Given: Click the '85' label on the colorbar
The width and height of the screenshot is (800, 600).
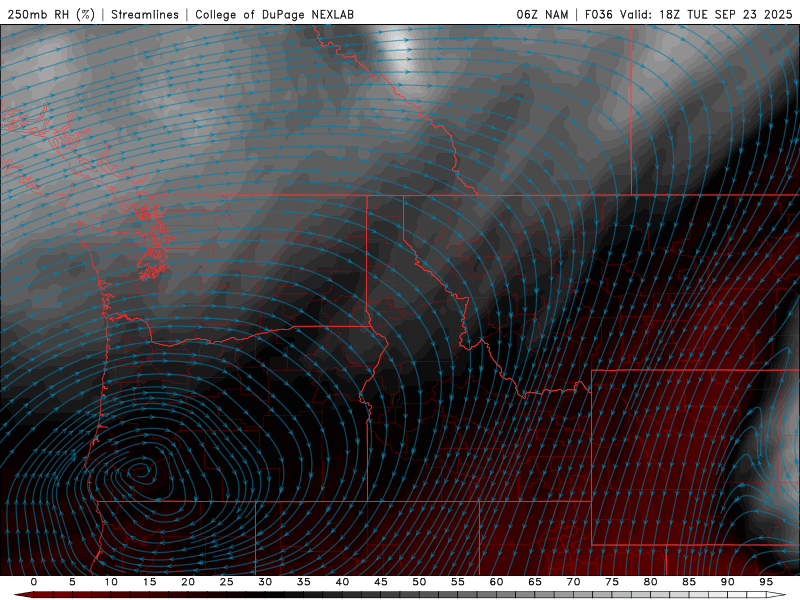Looking at the screenshot, I should [689, 582].
